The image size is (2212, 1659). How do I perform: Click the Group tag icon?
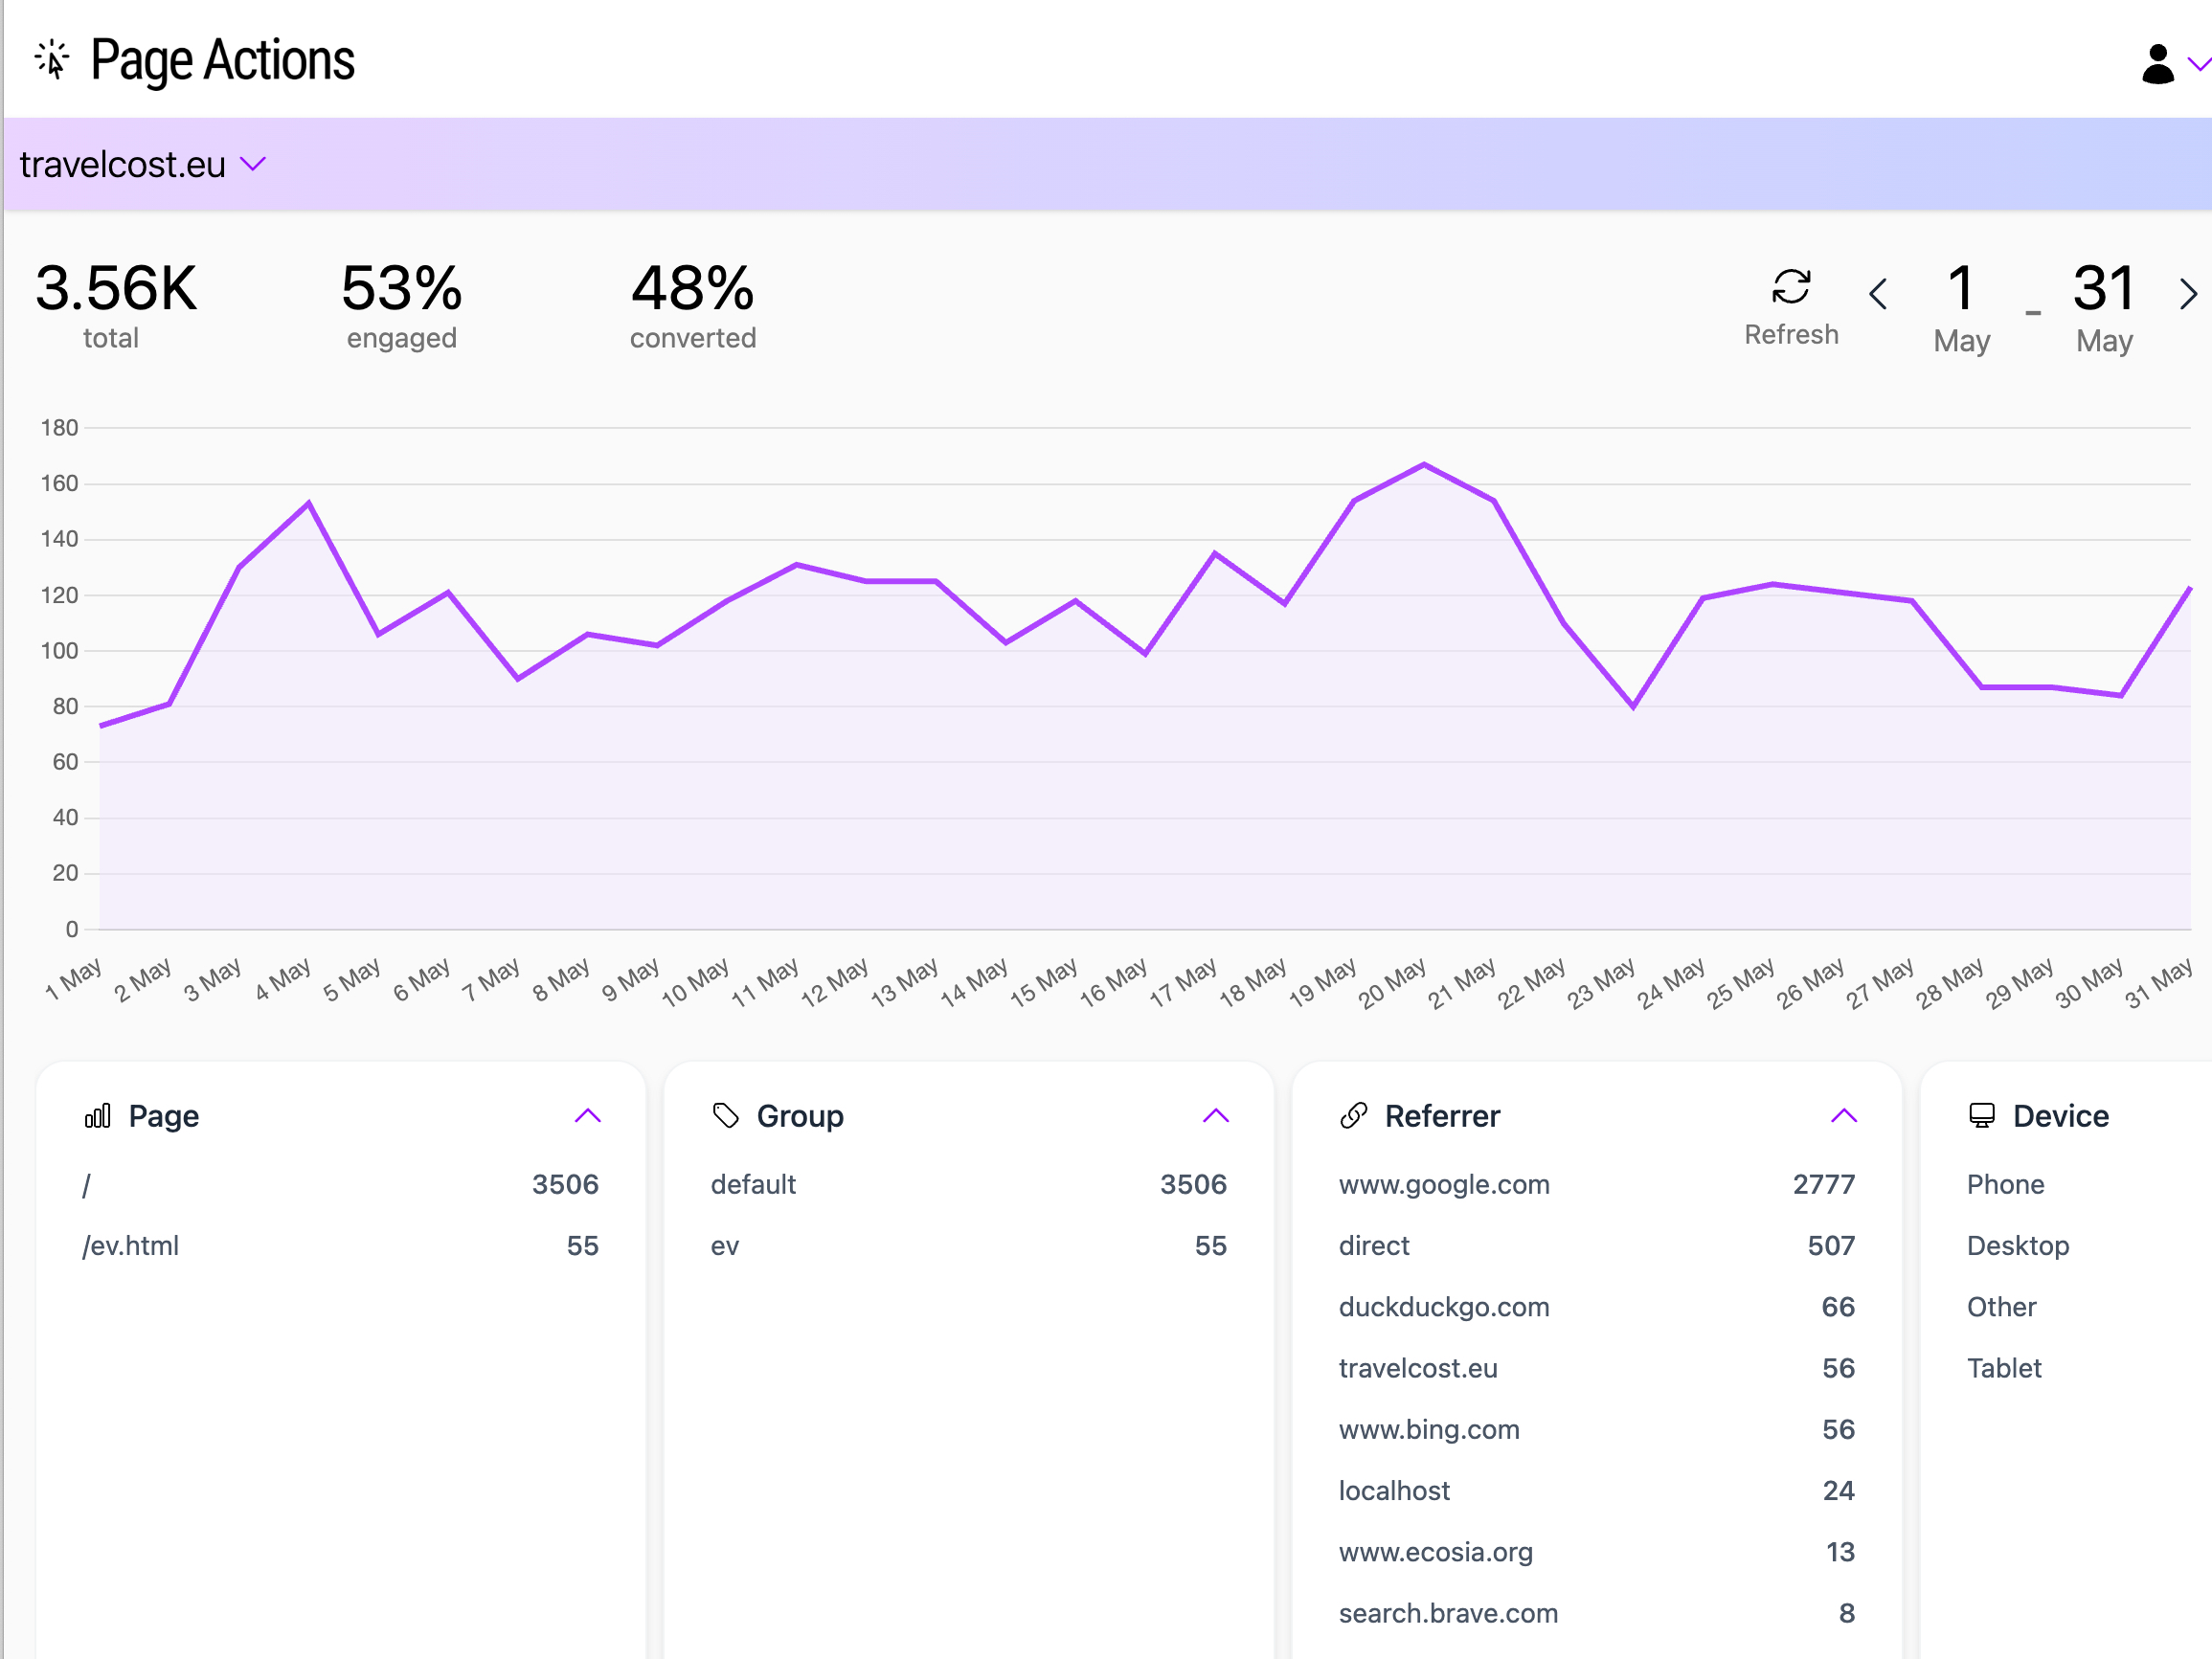pyautogui.click(x=725, y=1116)
